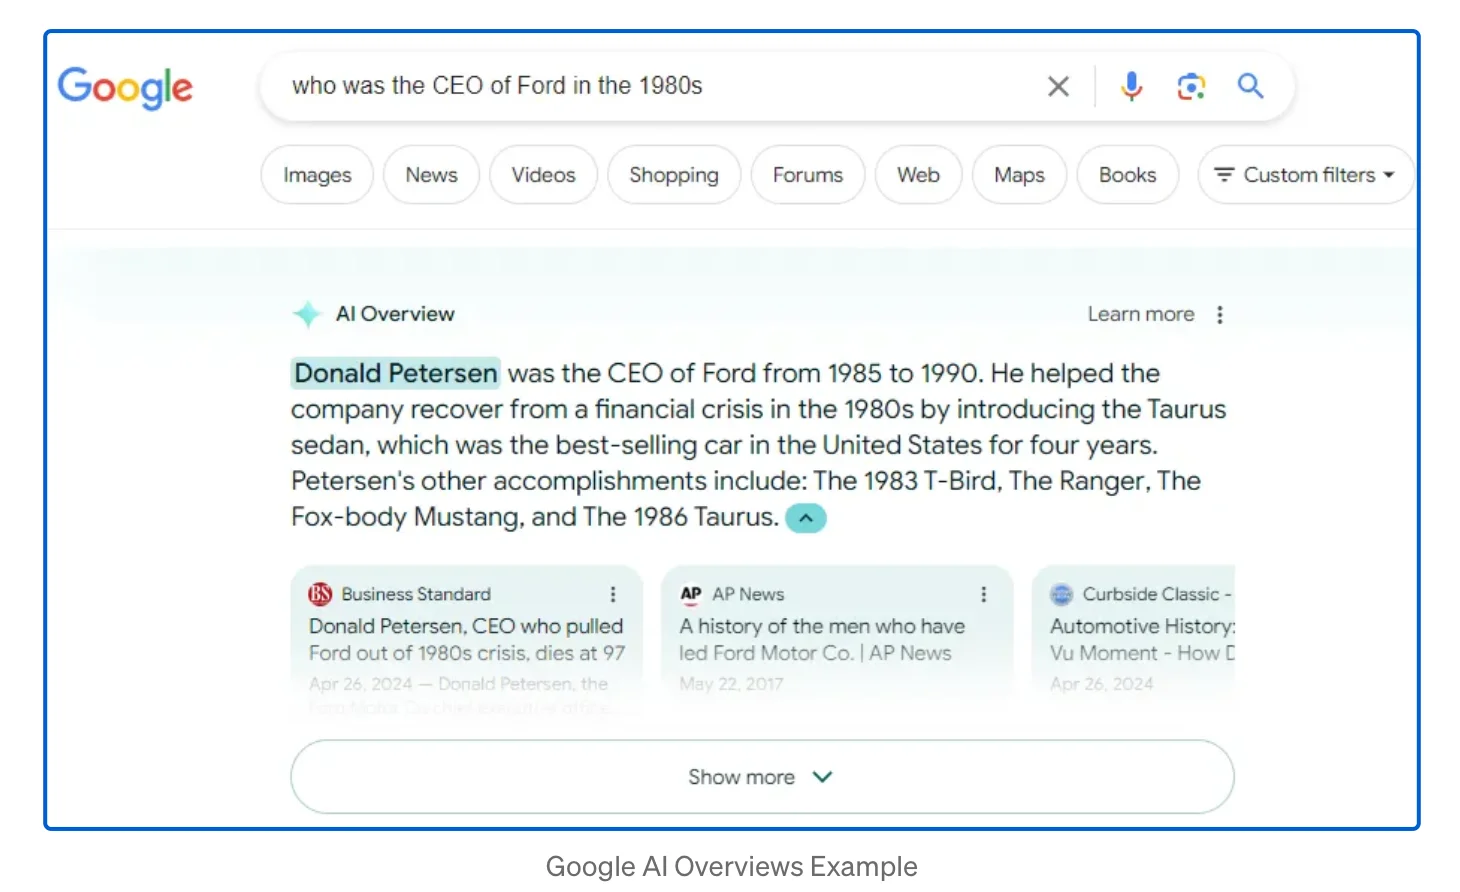Viewport: 1460px width, 892px height.
Task: Click the AI Overview sparkle icon
Action: pyautogui.click(x=307, y=314)
